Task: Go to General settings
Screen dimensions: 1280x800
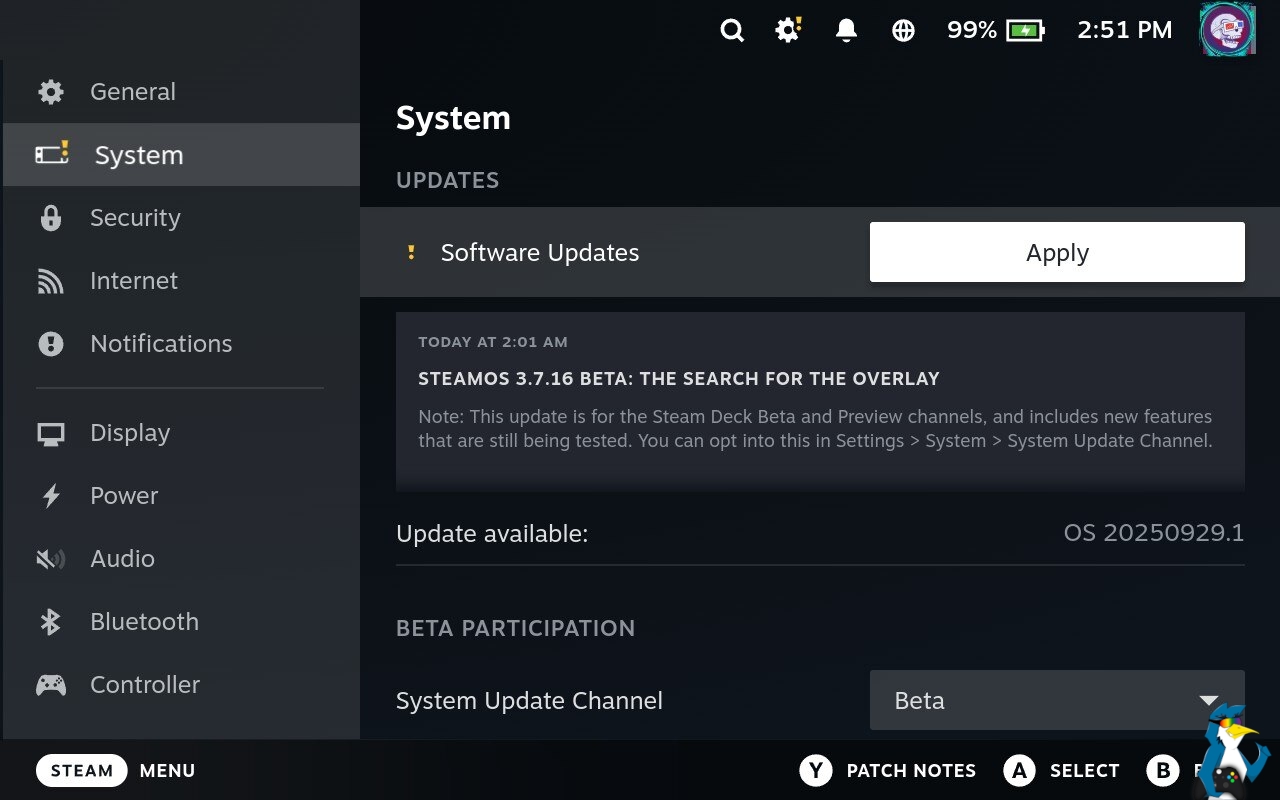Action: click(132, 92)
